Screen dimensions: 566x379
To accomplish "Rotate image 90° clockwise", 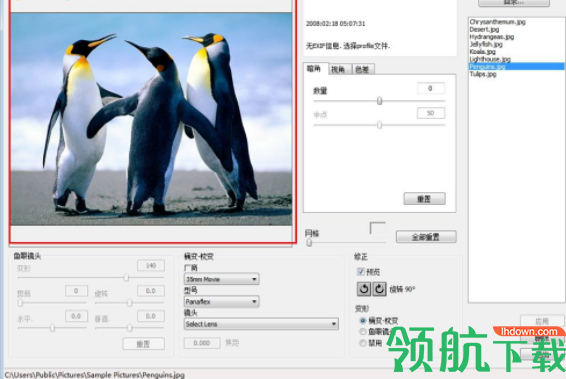I will pos(379,289).
